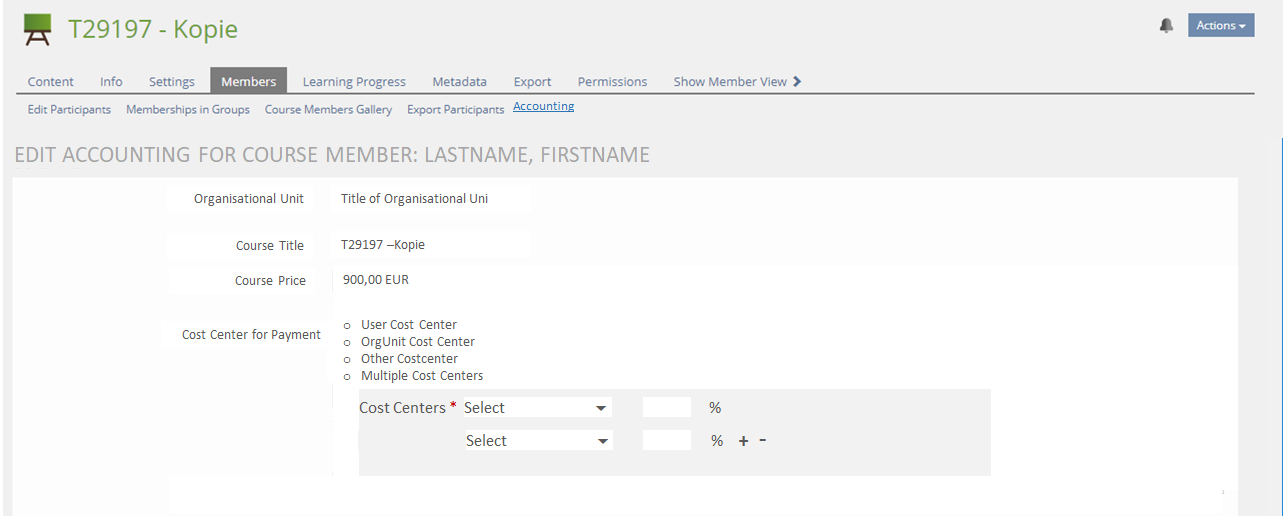Click the minus icon to remove cost center

coord(763,440)
